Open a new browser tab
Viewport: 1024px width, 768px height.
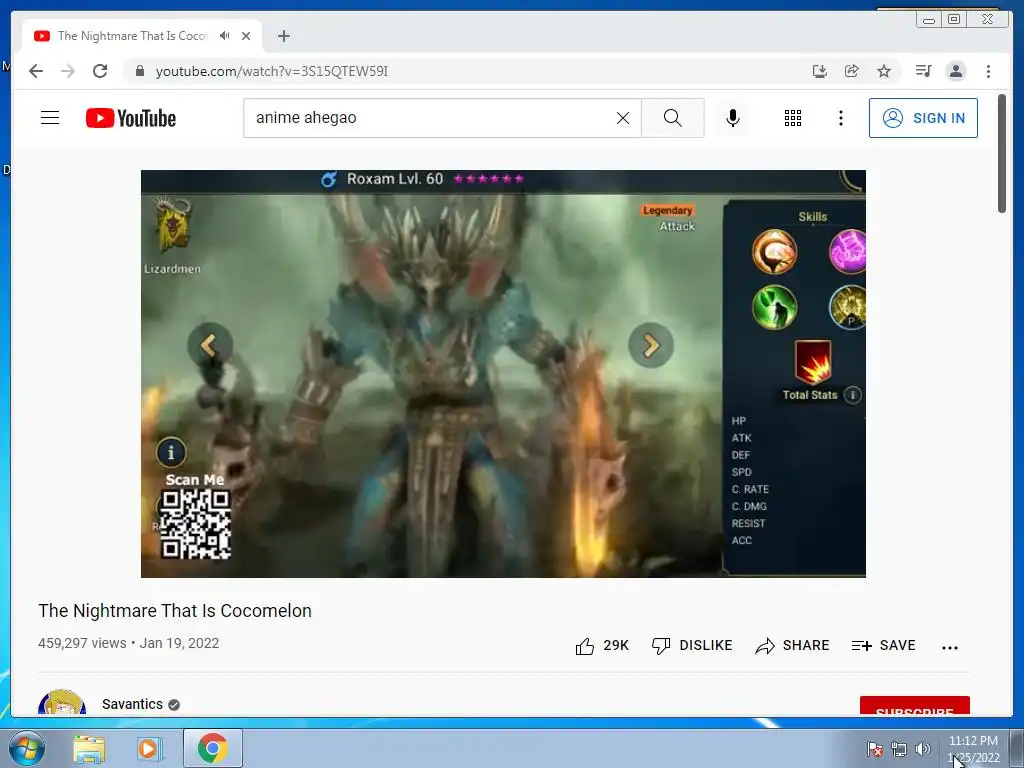pyautogui.click(x=283, y=36)
